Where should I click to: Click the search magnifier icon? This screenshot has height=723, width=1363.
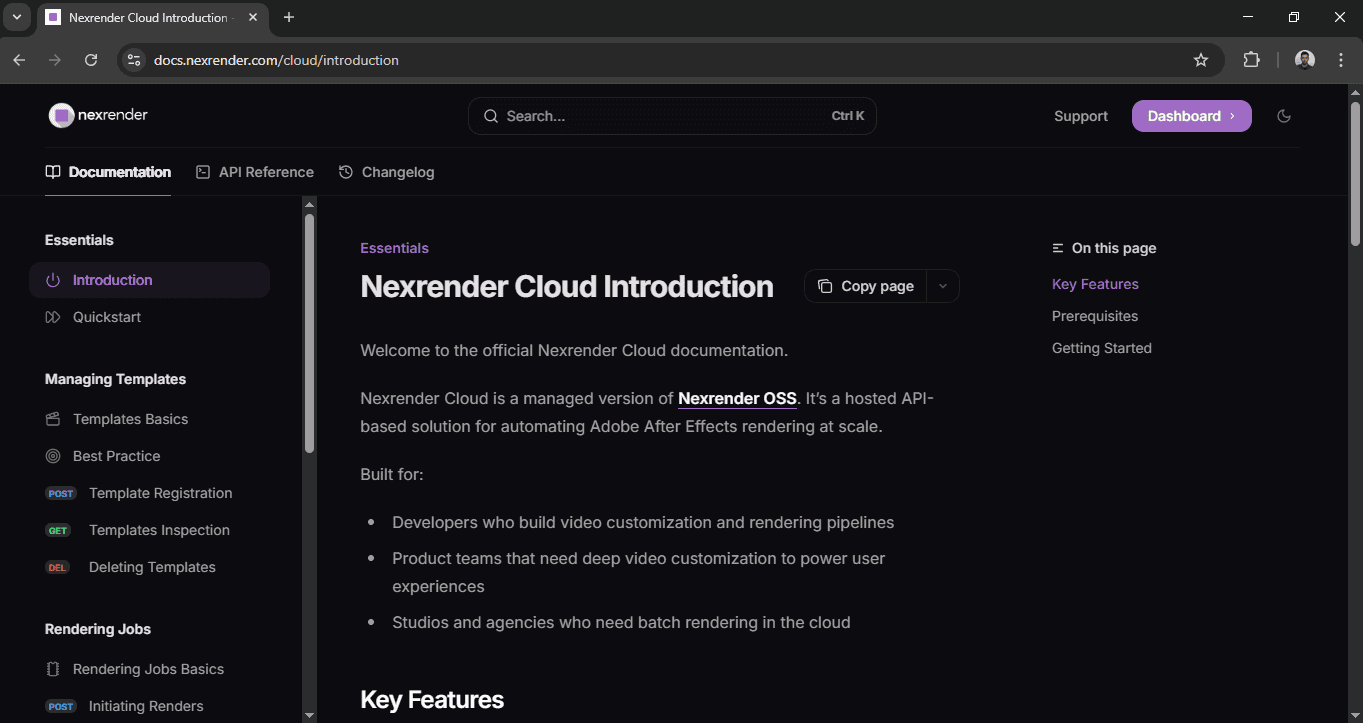tap(490, 116)
